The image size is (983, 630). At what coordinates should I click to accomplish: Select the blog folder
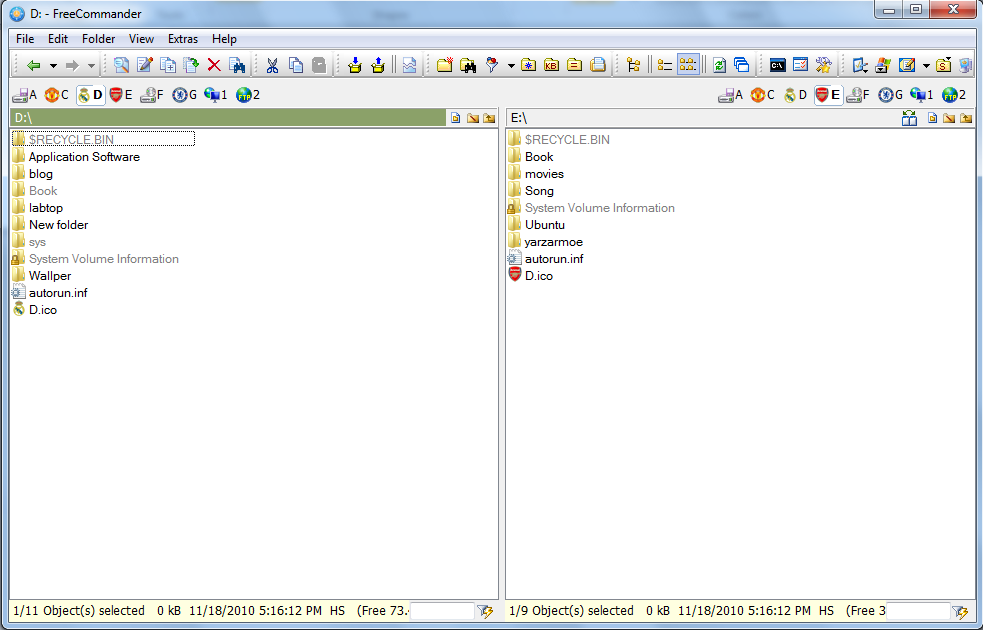click(x=41, y=174)
